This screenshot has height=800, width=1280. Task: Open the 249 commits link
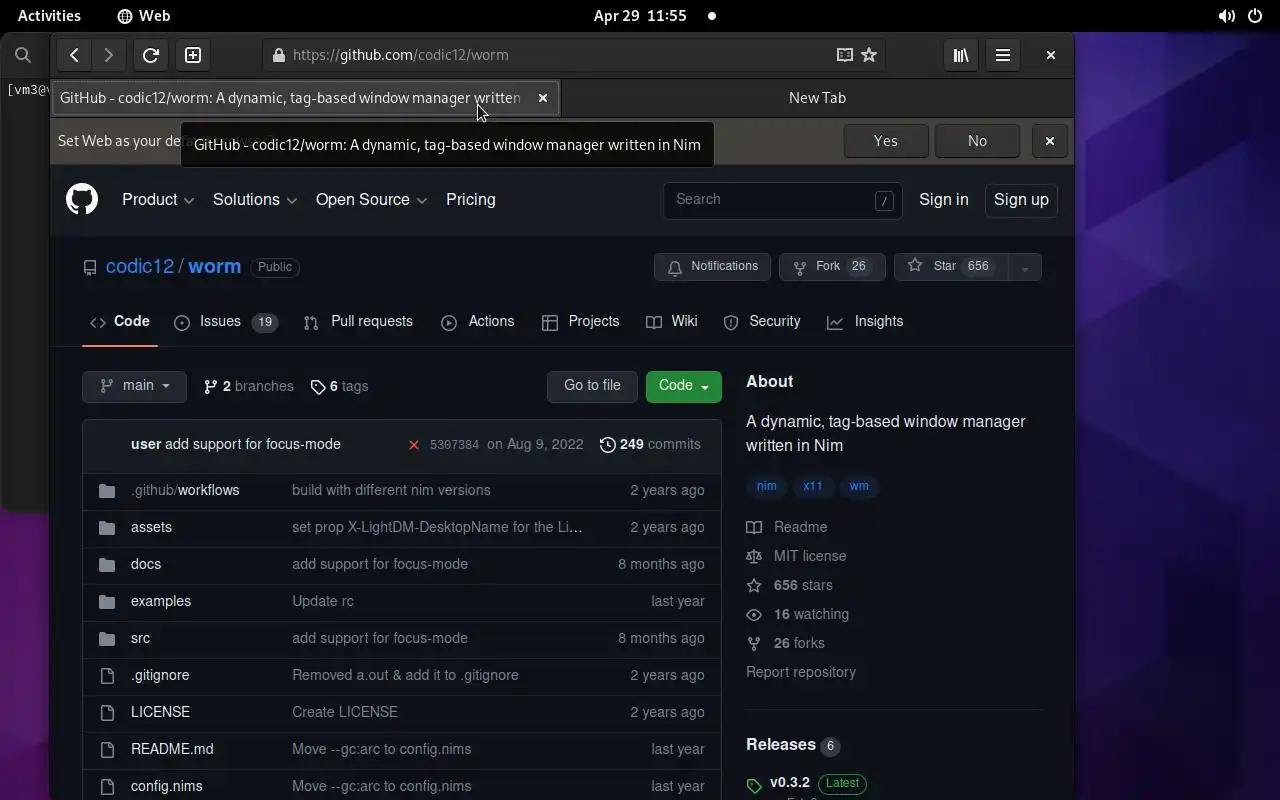[650, 444]
